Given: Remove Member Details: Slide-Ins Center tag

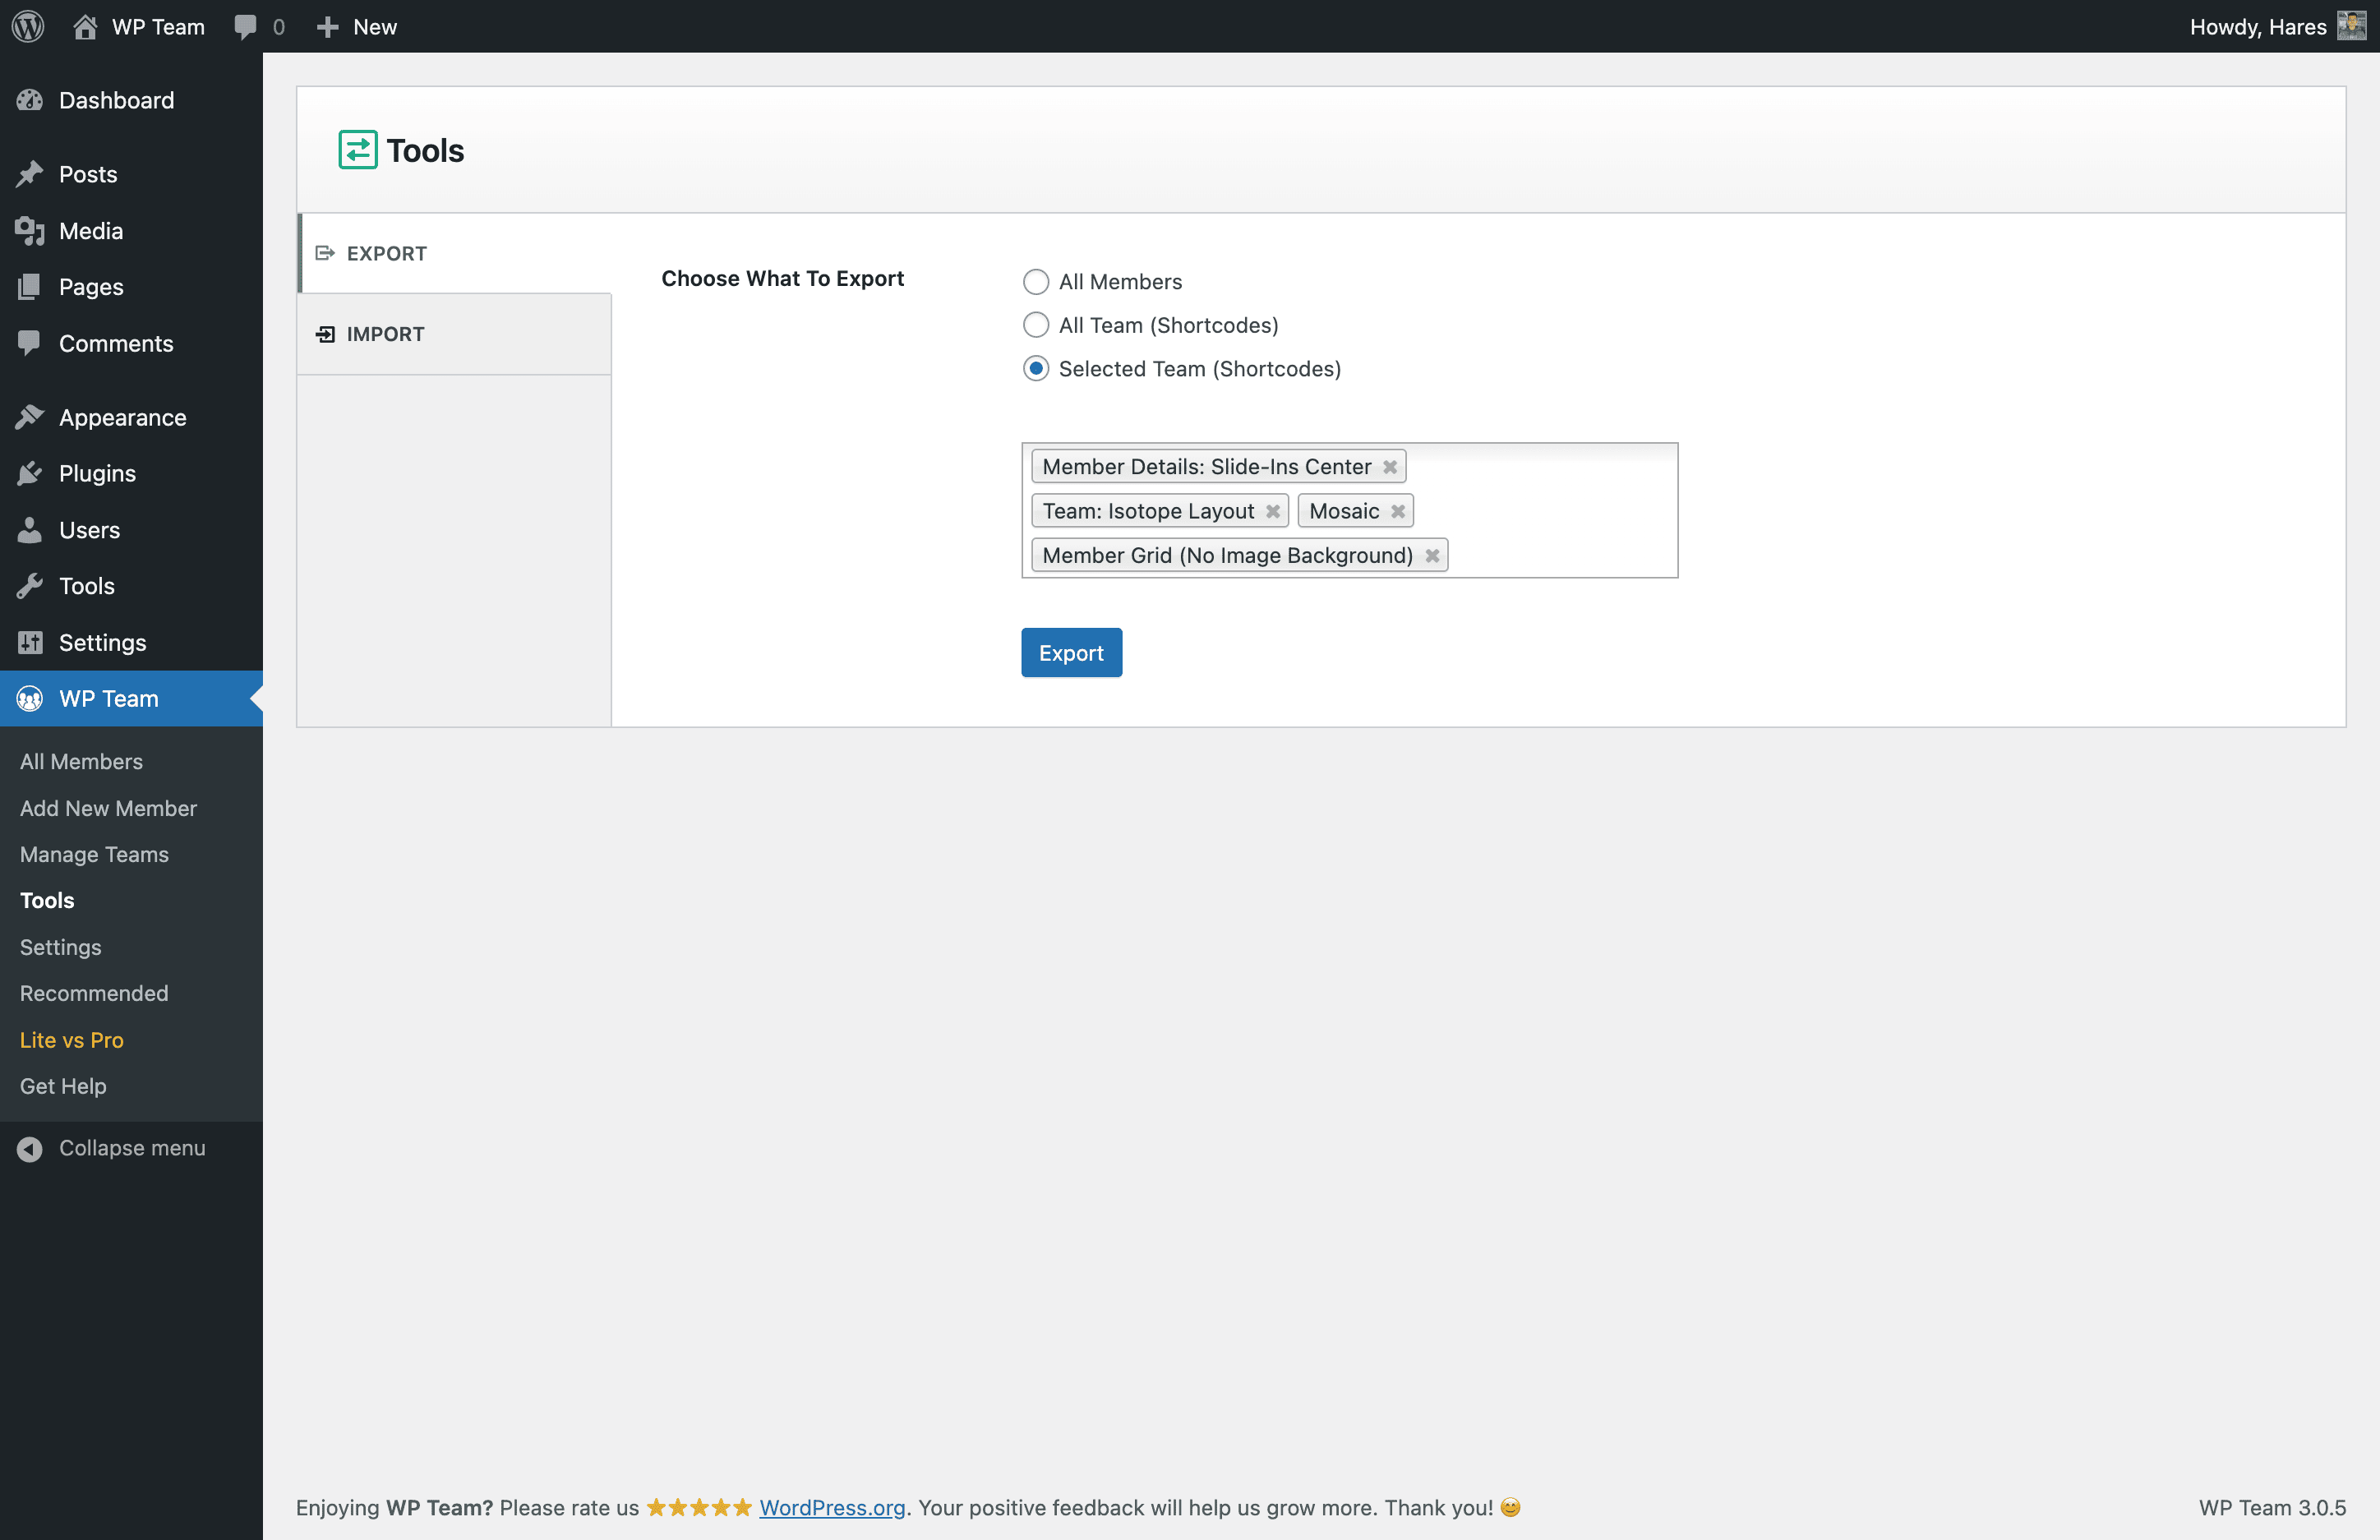Looking at the screenshot, I should coord(1390,467).
